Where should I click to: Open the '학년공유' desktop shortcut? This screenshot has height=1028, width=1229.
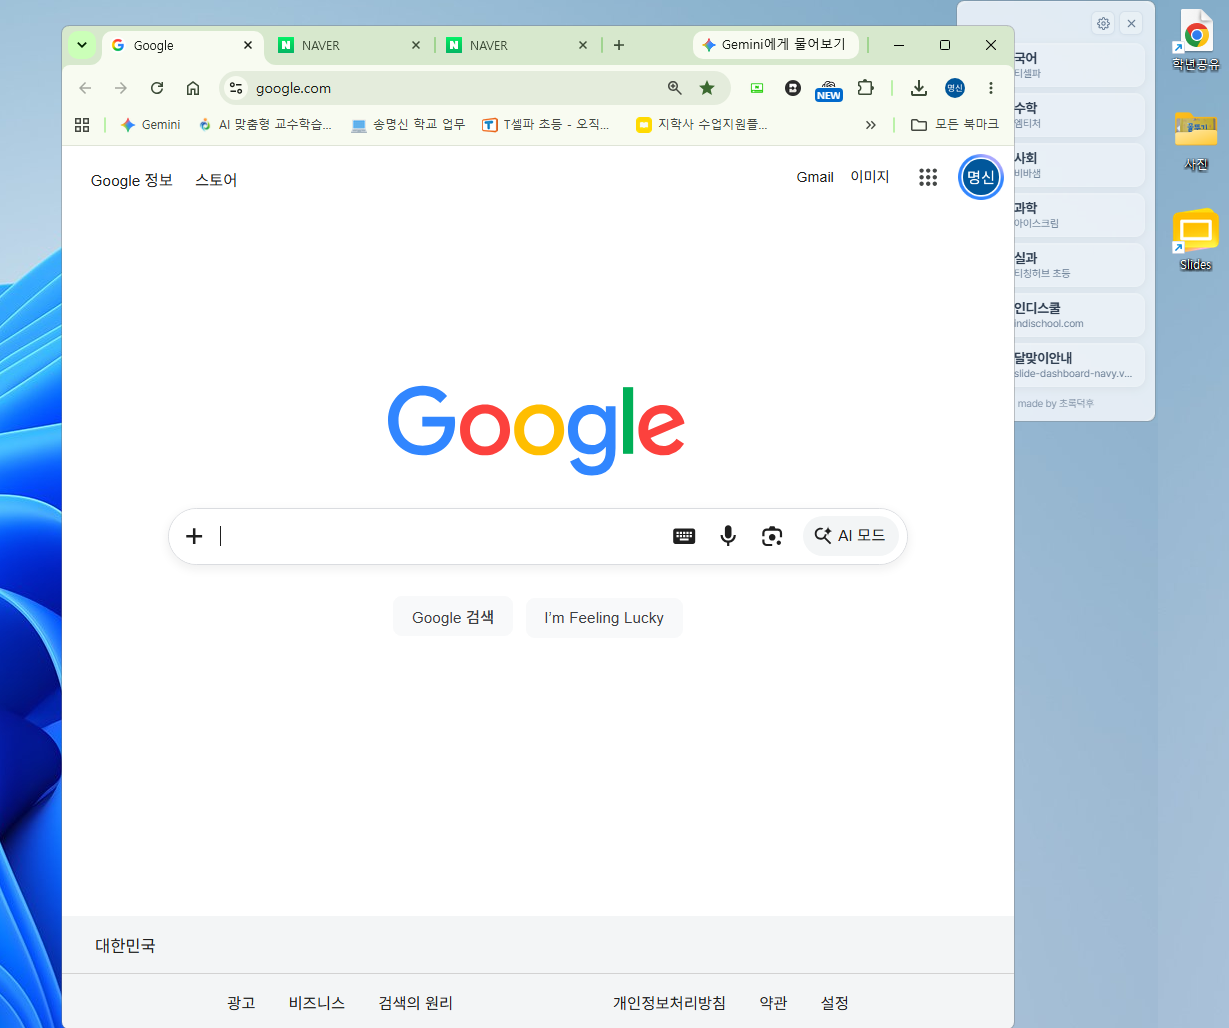[x=1196, y=41]
